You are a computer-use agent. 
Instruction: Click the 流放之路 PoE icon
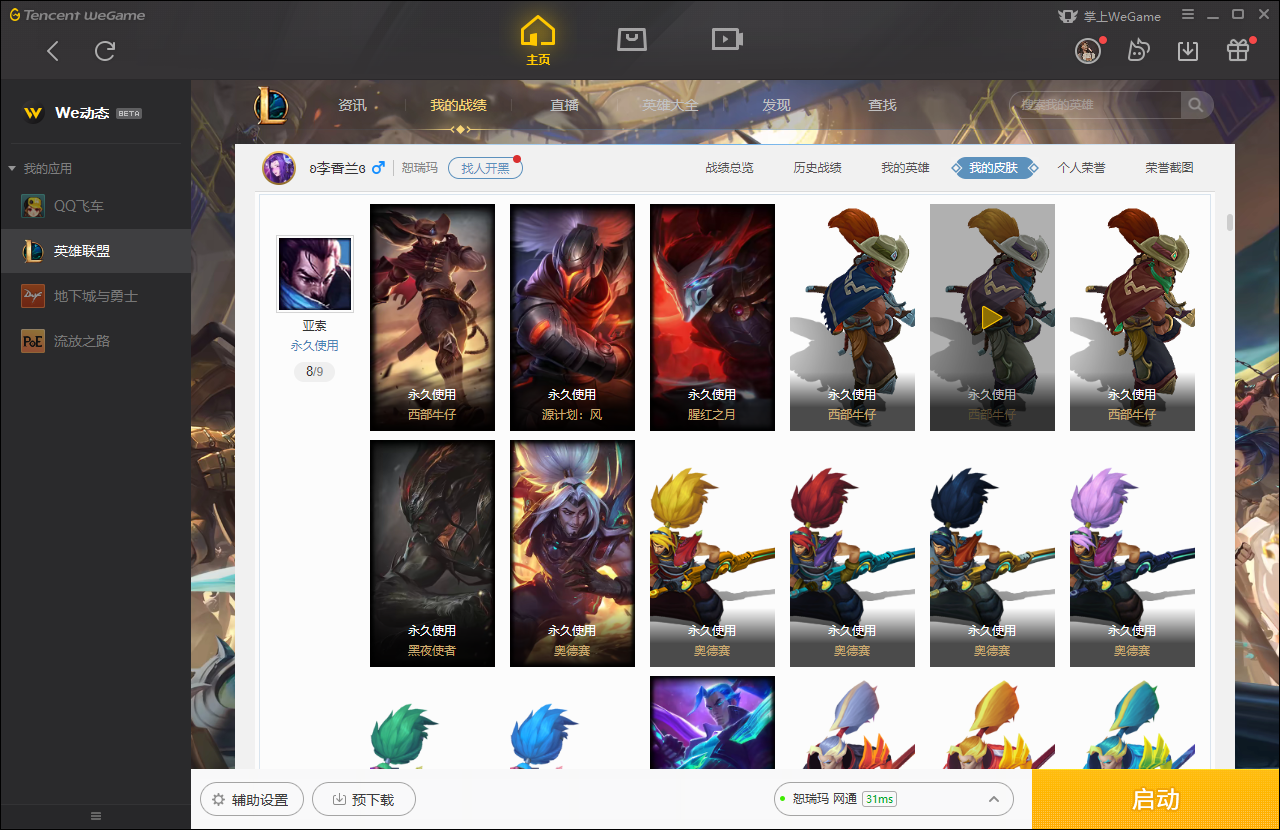[x=33, y=341]
